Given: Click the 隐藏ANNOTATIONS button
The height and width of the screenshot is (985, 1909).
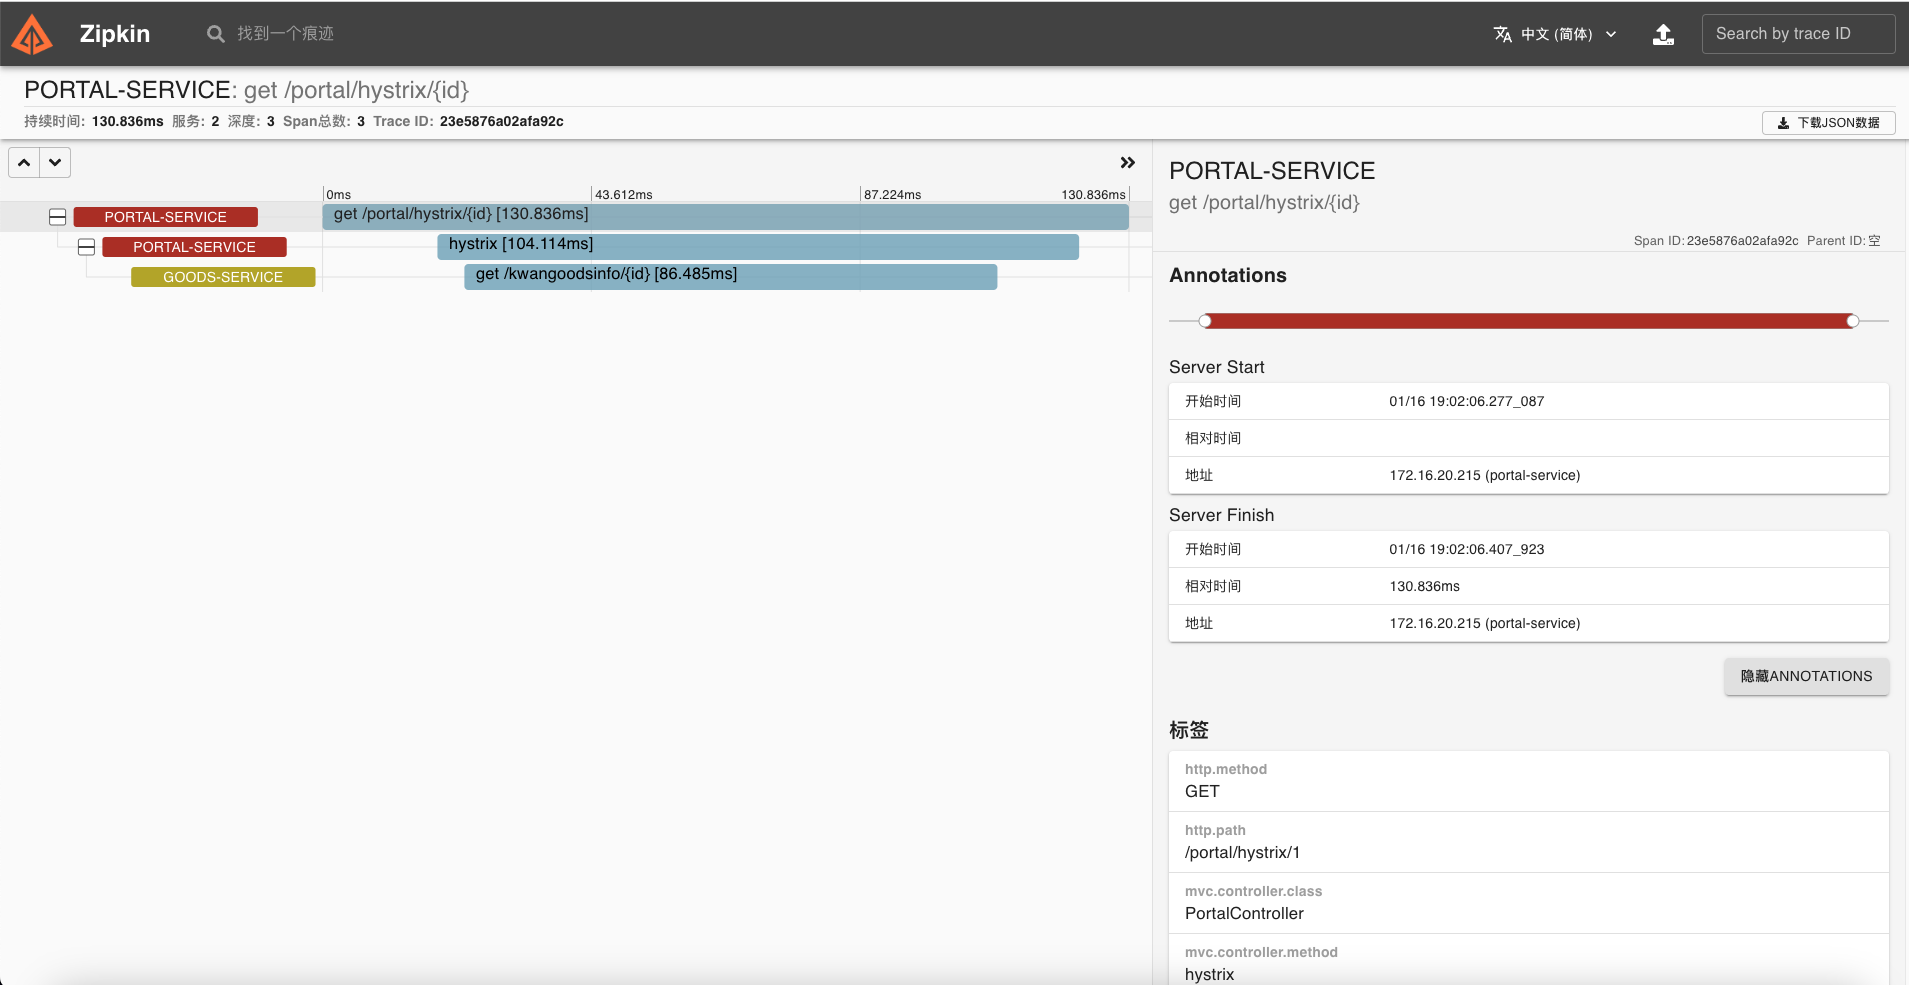Looking at the screenshot, I should point(1806,676).
